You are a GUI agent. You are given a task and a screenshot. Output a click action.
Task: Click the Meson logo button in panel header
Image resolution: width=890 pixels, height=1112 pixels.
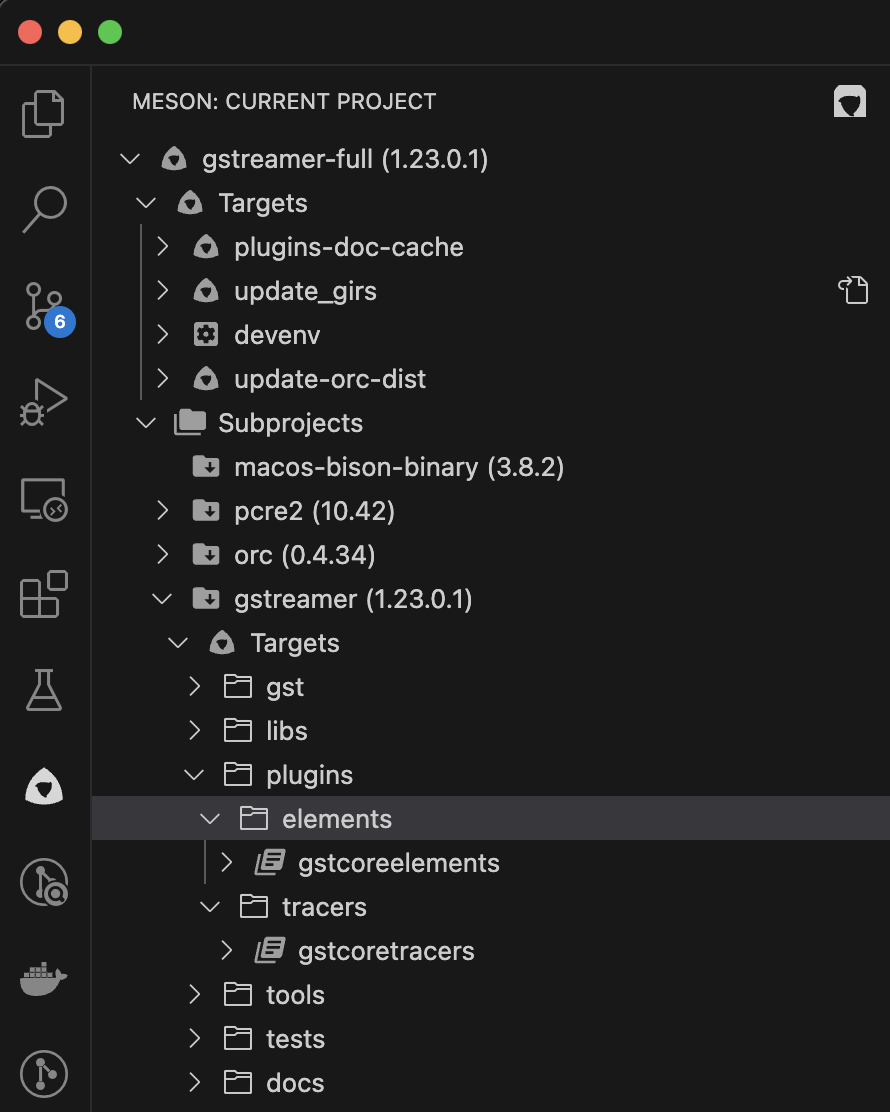click(x=850, y=102)
